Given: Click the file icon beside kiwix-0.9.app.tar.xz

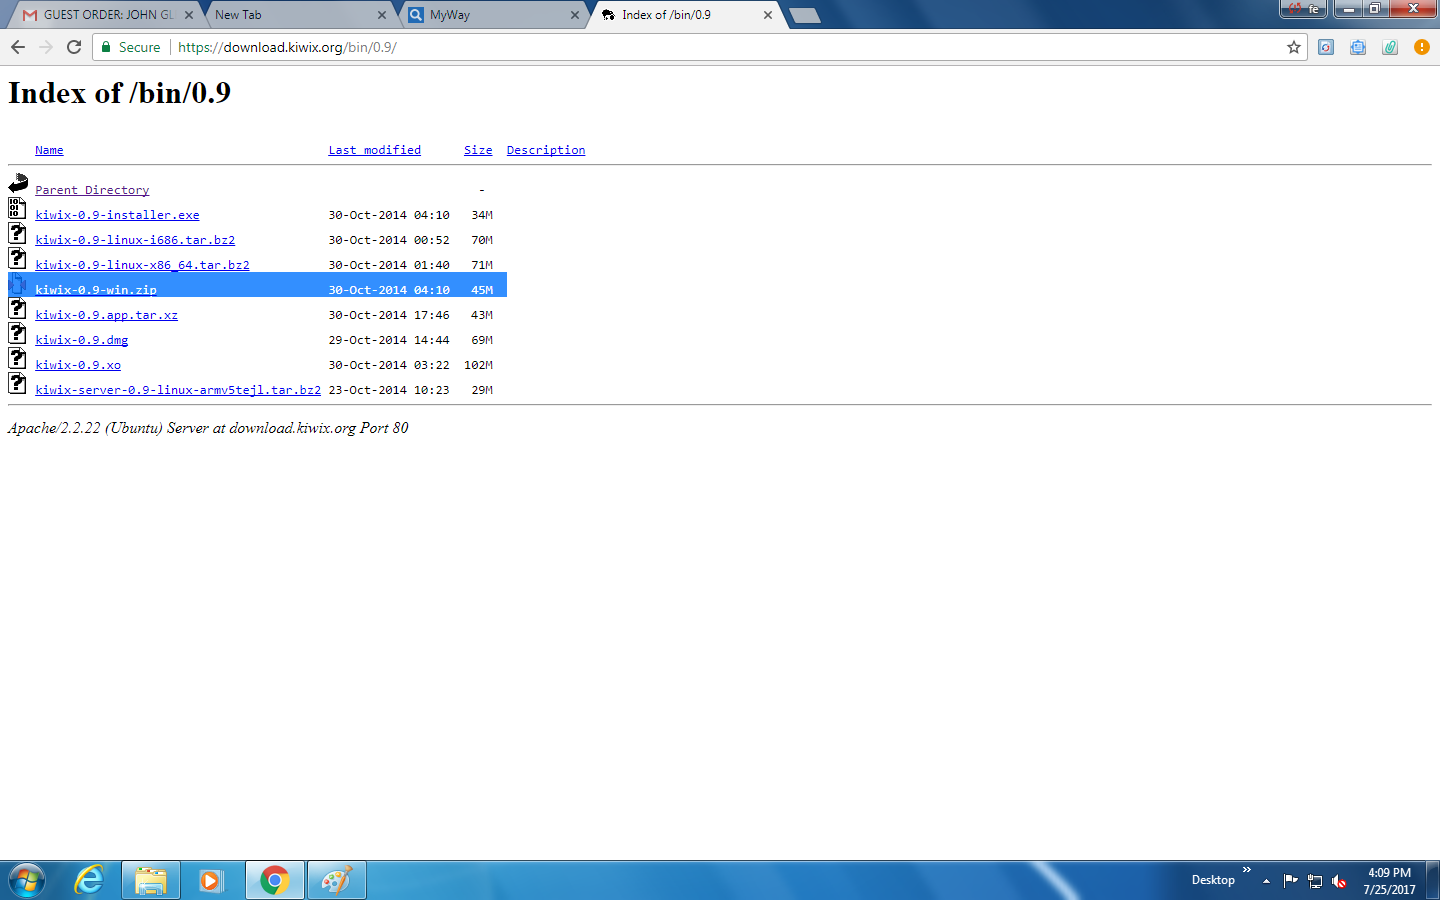Looking at the screenshot, I should point(17,308).
